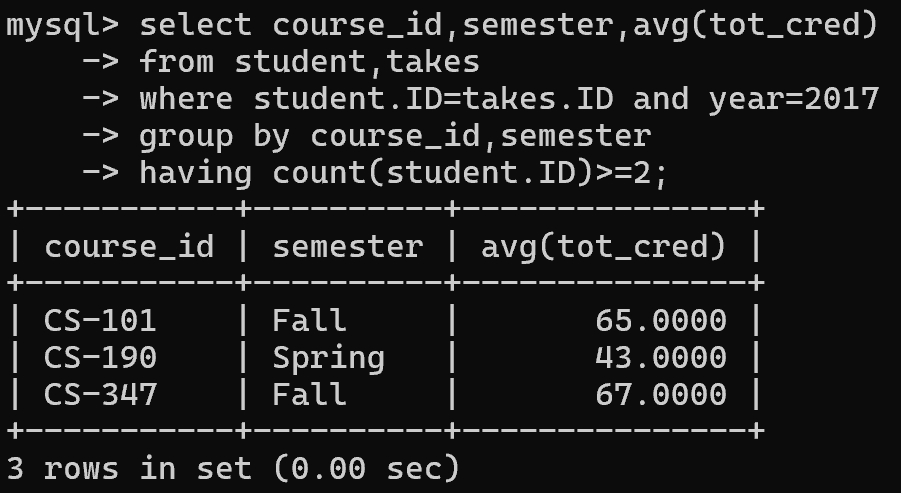Click the having keyword in the query
Viewport: 901px width, 493px height.
195,172
